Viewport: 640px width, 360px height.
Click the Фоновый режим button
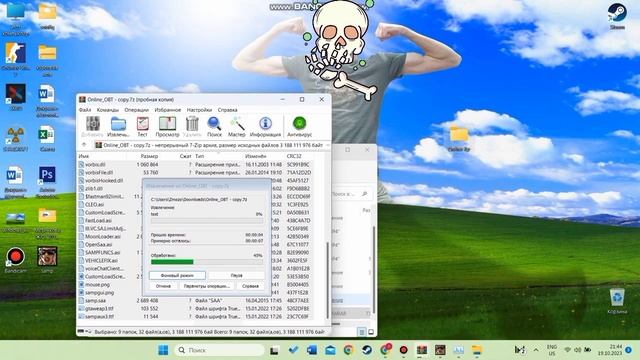pyautogui.click(x=177, y=276)
